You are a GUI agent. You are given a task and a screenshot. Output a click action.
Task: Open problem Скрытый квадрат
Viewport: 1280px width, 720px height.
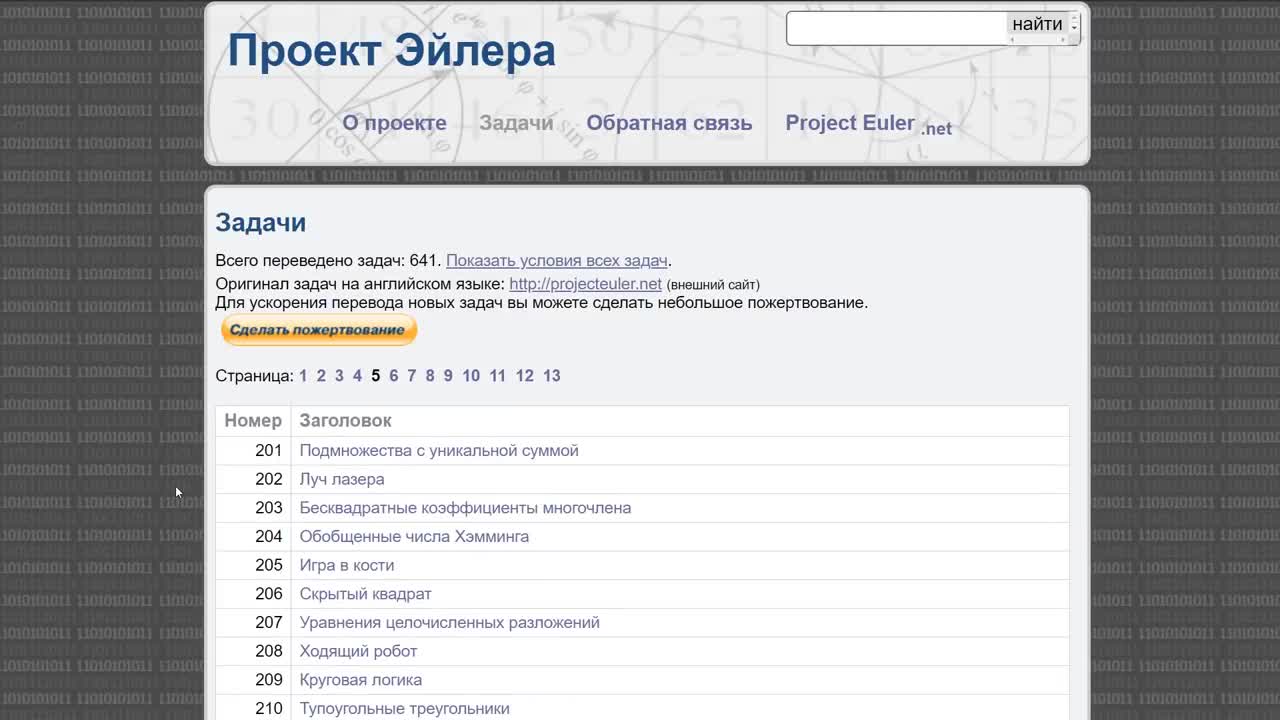[x=366, y=594]
